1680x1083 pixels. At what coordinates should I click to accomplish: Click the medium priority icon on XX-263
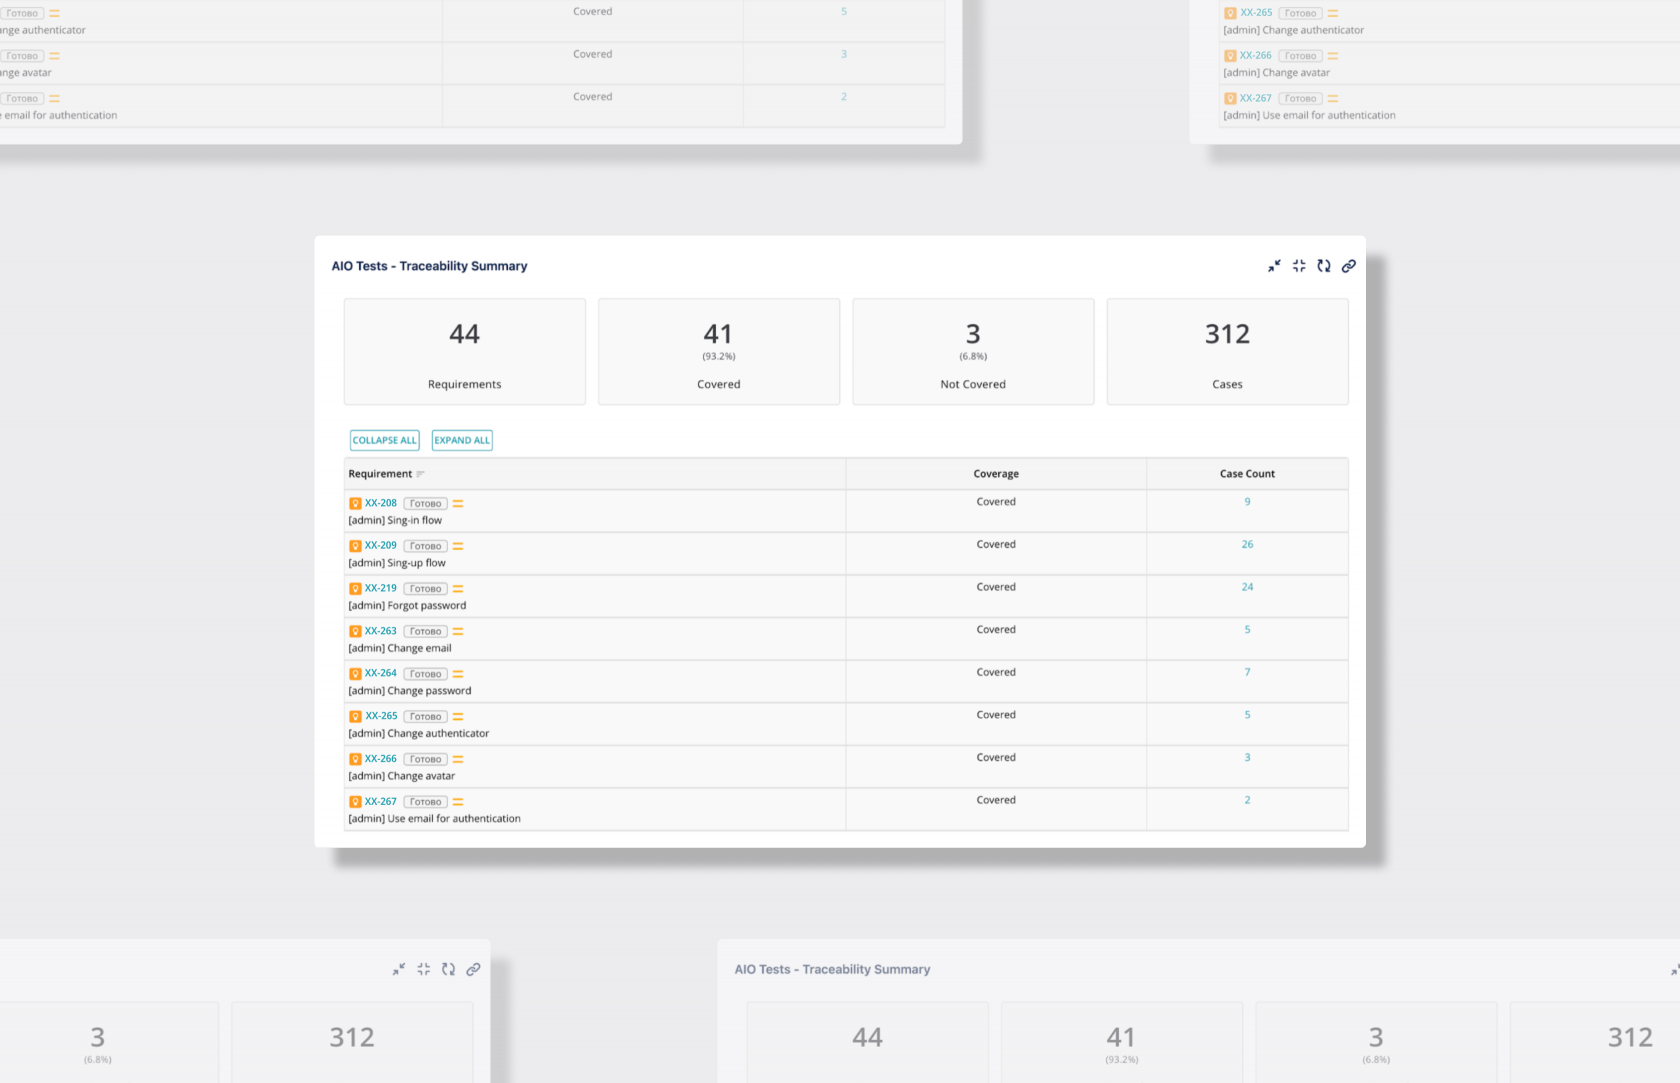(x=458, y=632)
